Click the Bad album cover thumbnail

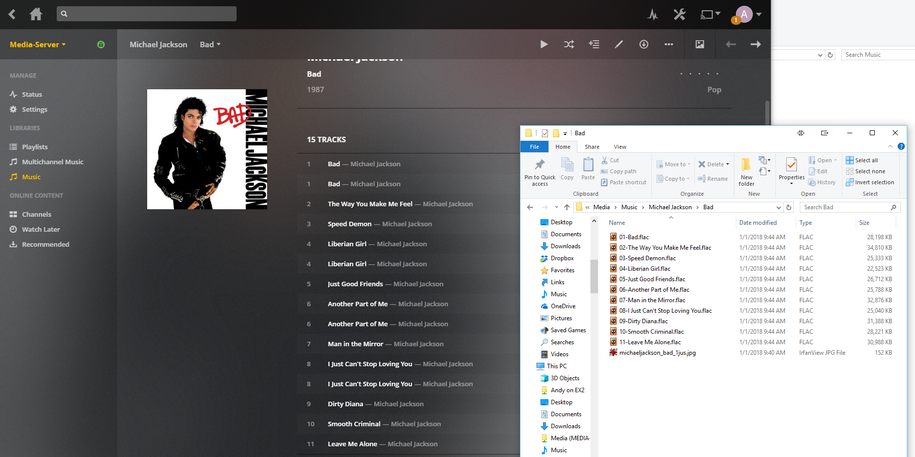click(x=207, y=149)
